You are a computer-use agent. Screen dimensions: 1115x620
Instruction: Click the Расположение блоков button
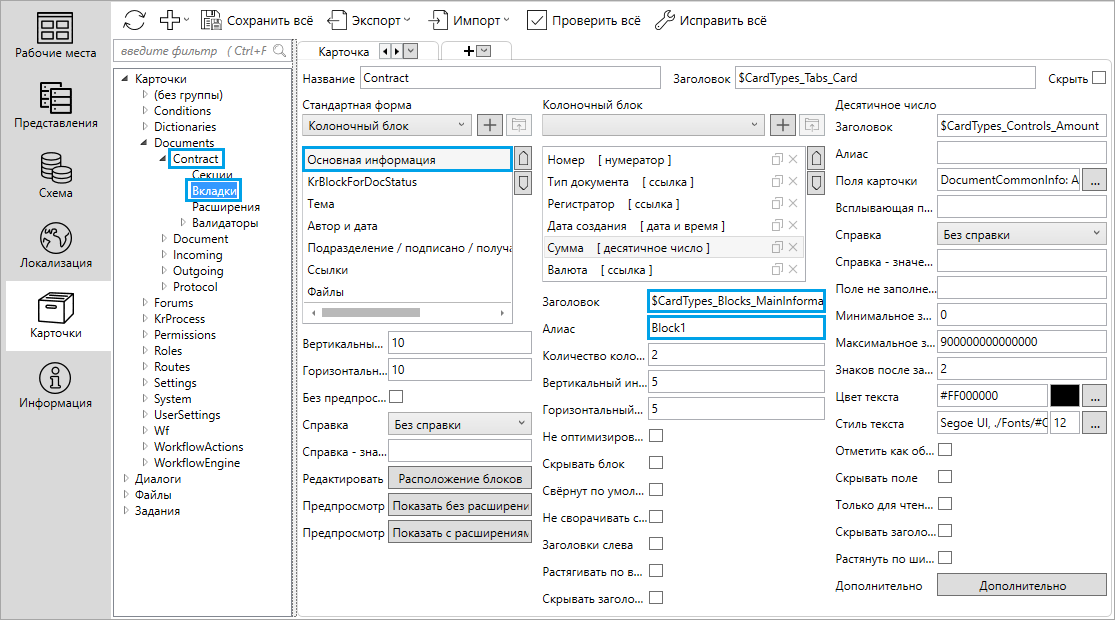(459, 478)
